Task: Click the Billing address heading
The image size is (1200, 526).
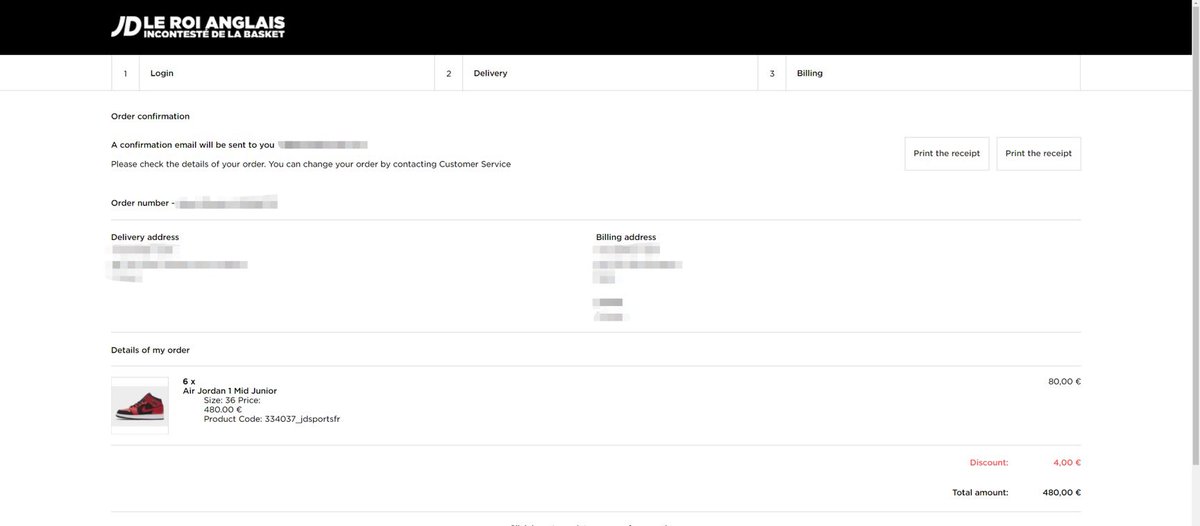Action: tap(626, 237)
